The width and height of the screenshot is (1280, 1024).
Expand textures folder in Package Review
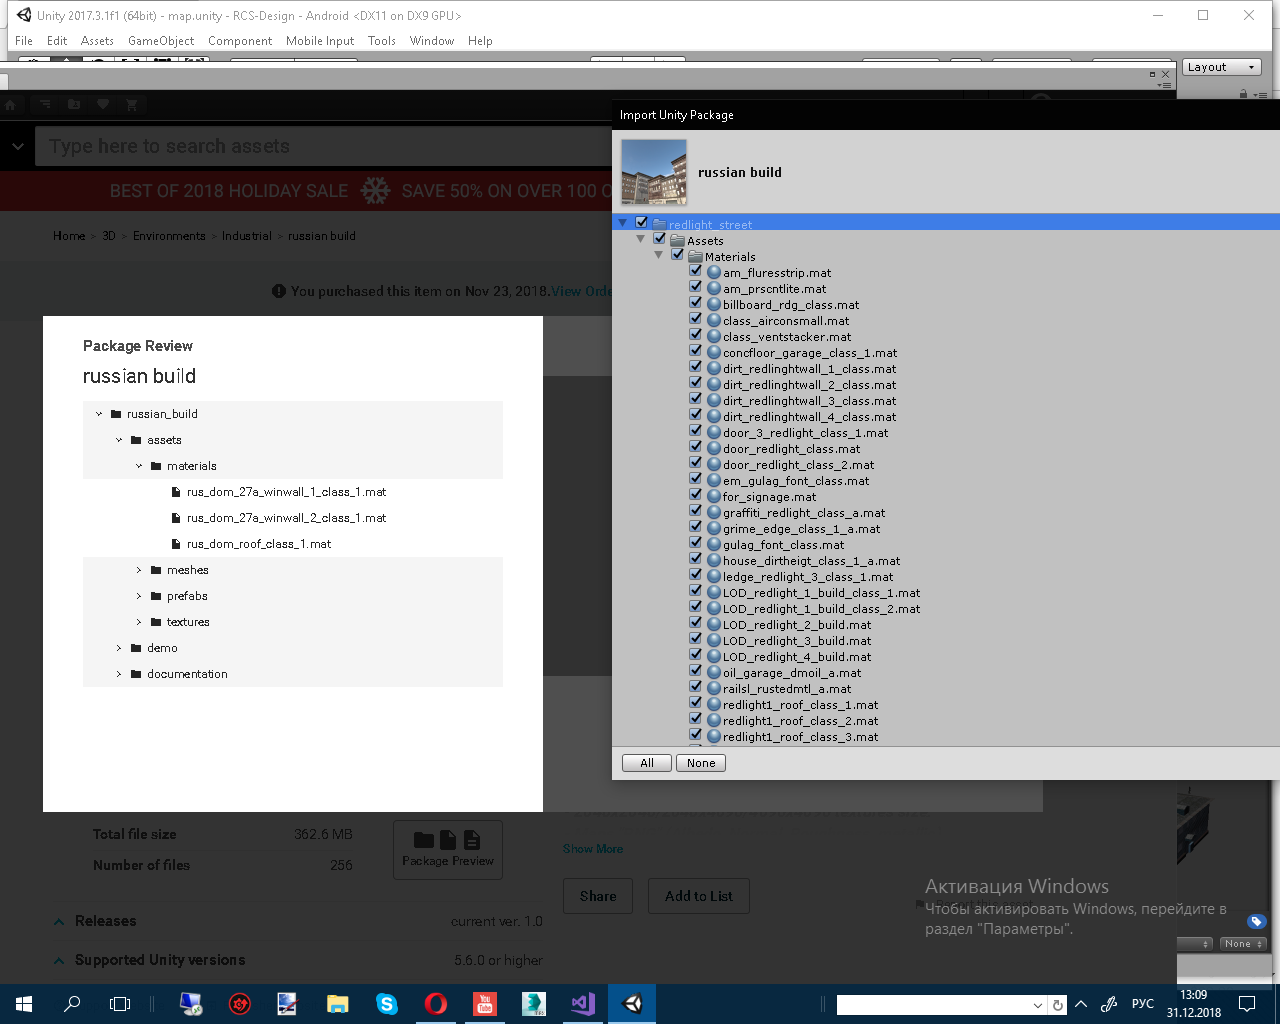tap(139, 622)
